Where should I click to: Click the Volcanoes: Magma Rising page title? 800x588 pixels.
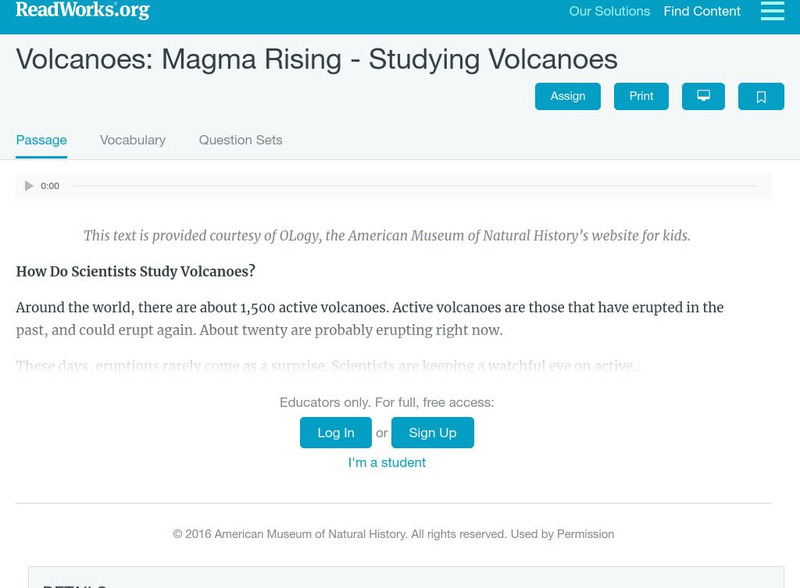pos(317,59)
